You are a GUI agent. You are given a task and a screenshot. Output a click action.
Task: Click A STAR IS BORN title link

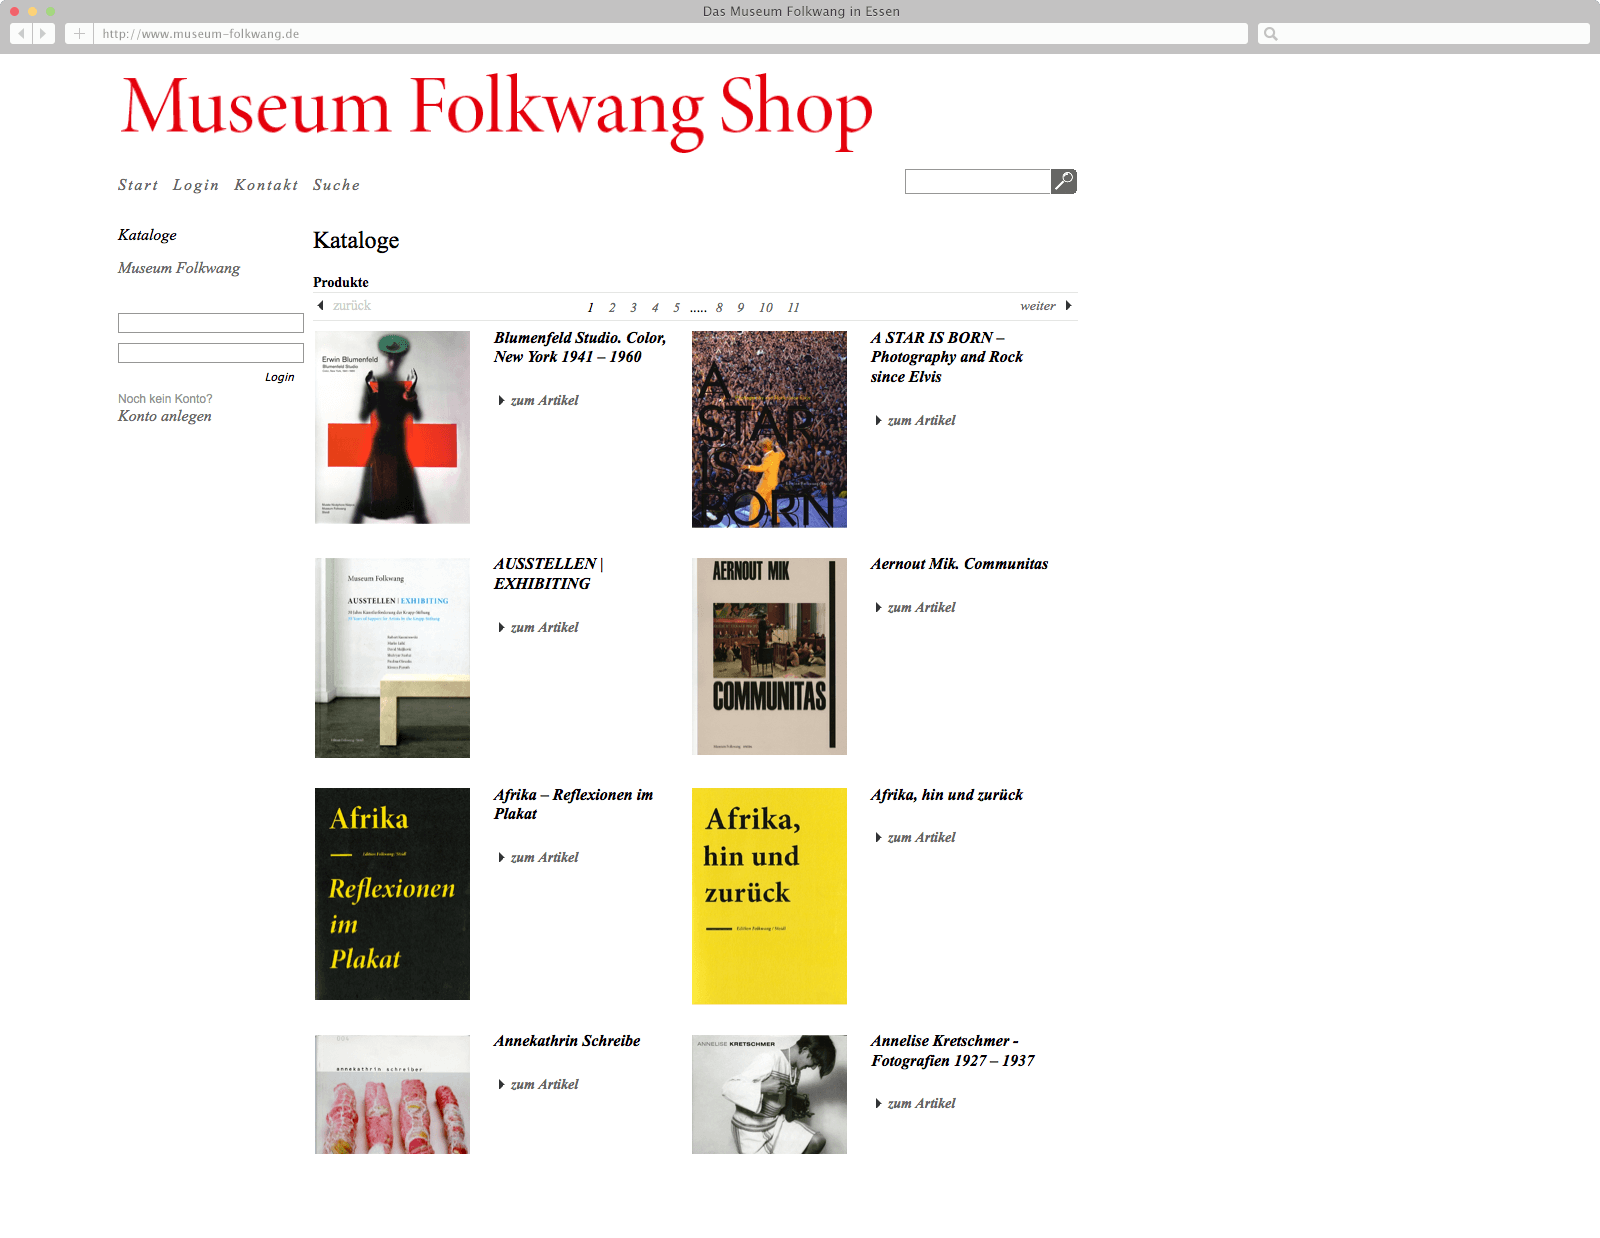pyautogui.click(x=947, y=357)
